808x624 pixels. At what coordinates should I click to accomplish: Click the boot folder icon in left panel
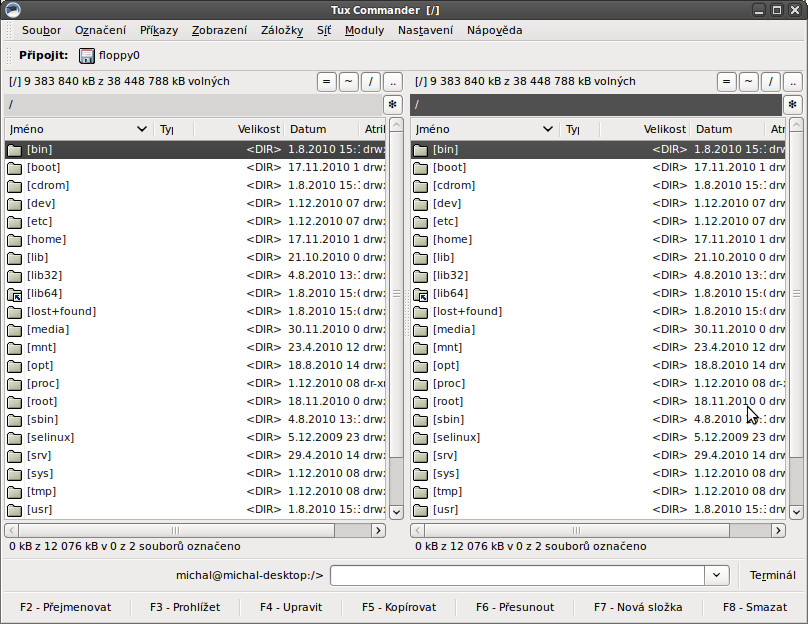click(14, 168)
